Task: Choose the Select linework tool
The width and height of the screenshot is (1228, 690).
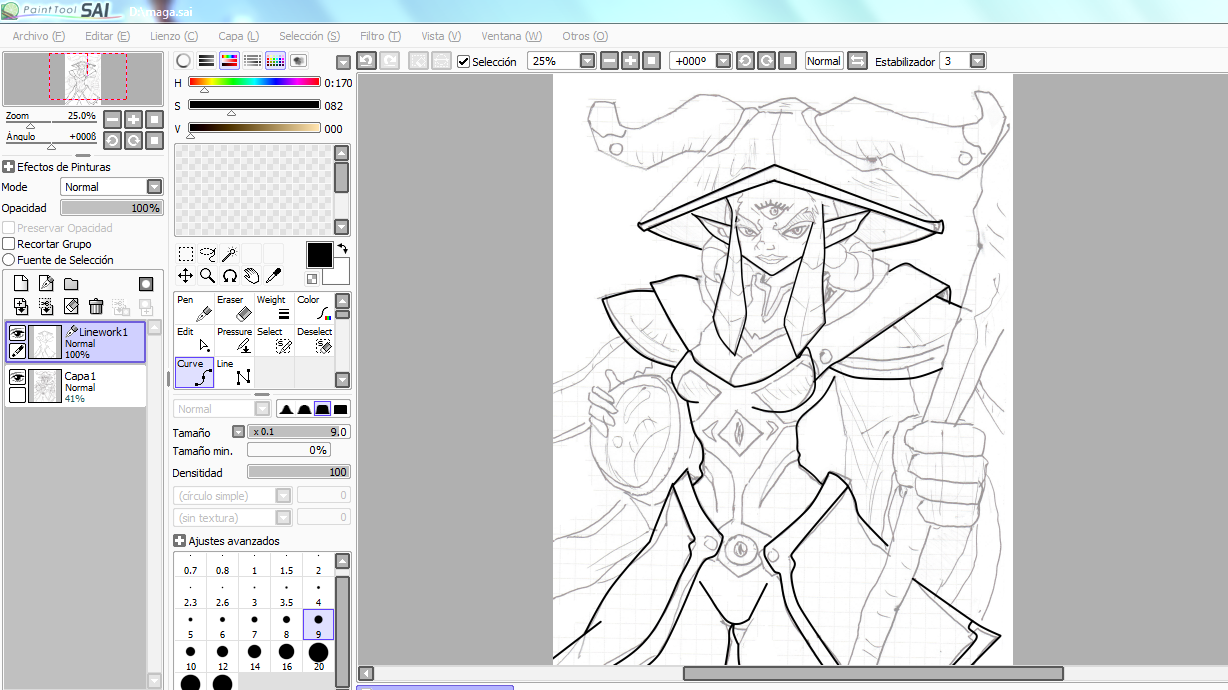Action: pyautogui.click(x=274, y=340)
